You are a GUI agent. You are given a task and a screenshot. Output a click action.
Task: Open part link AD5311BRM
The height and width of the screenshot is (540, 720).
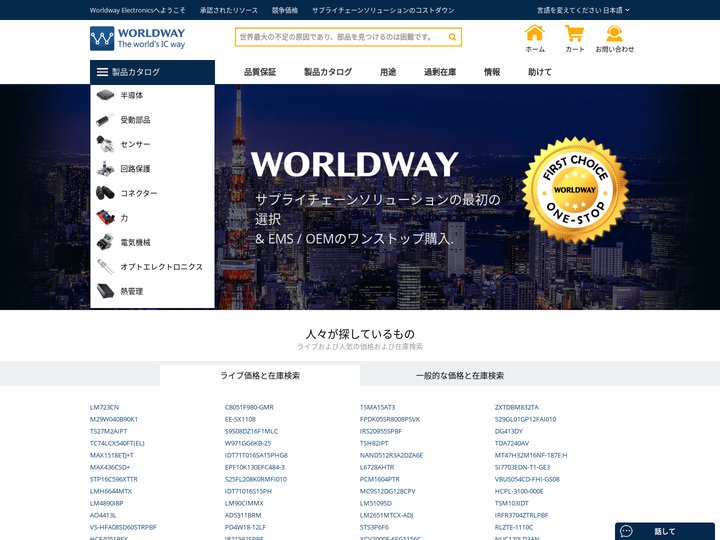243,515
